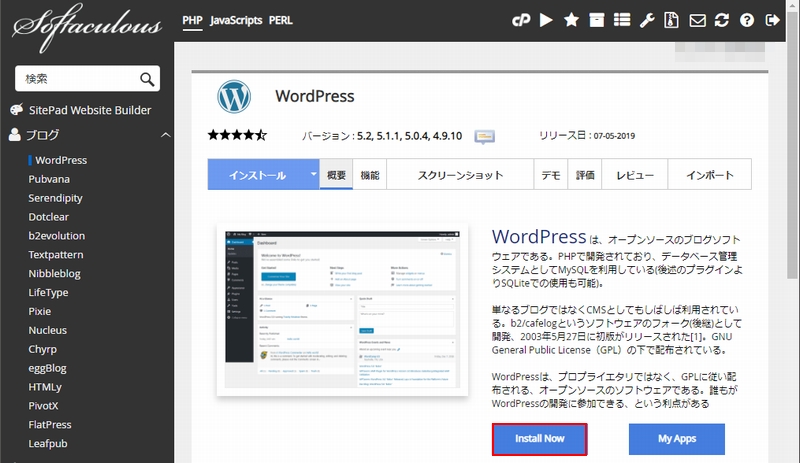Open the My Apps button
Image resolution: width=800 pixels, height=463 pixels.
pyautogui.click(x=676, y=440)
